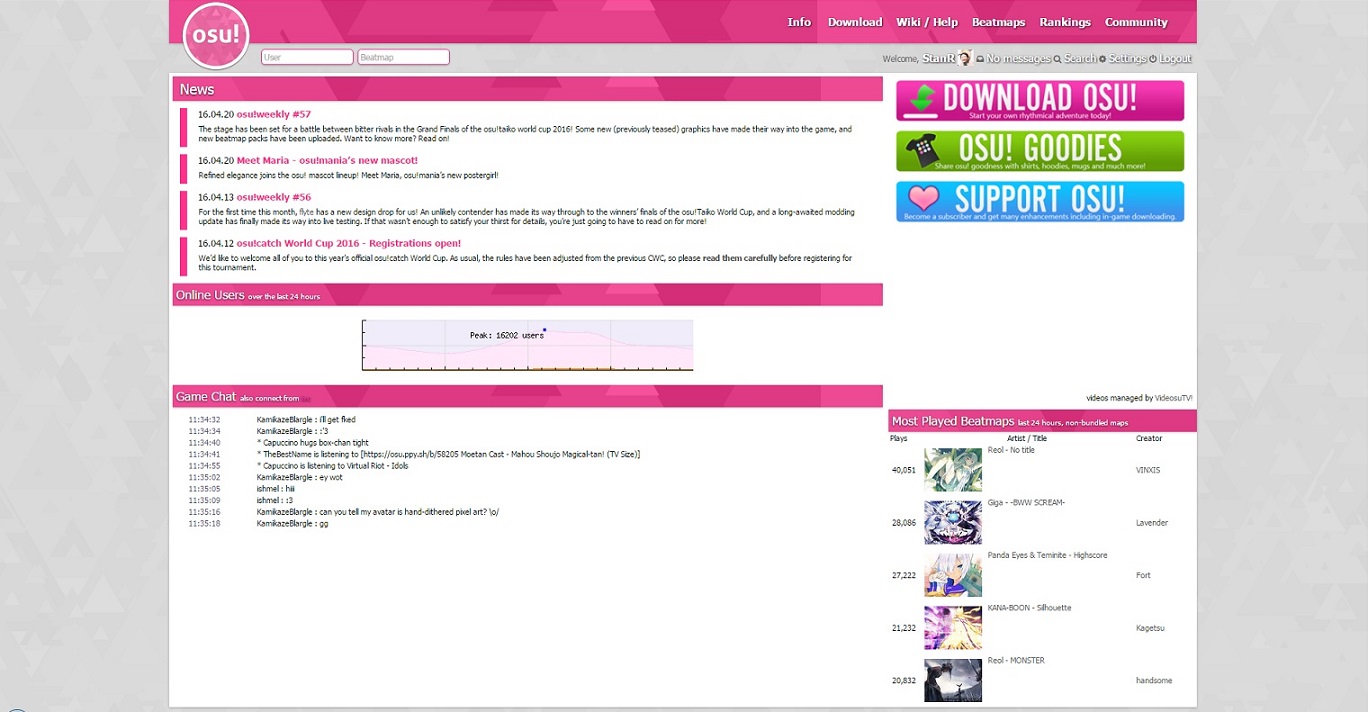Open inbox via the No messages envelope icon
This screenshot has width=1368, height=712.
[x=981, y=58]
